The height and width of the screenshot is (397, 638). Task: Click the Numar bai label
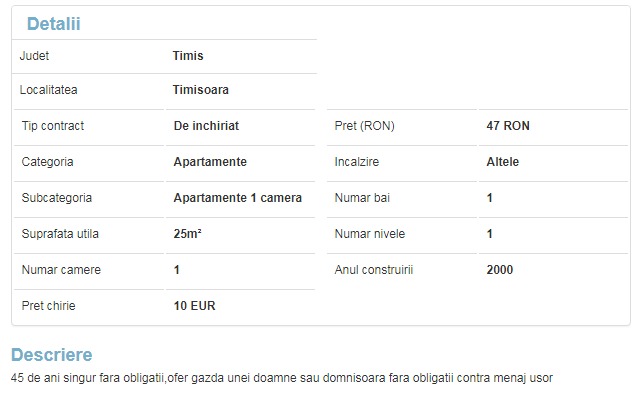pos(362,198)
